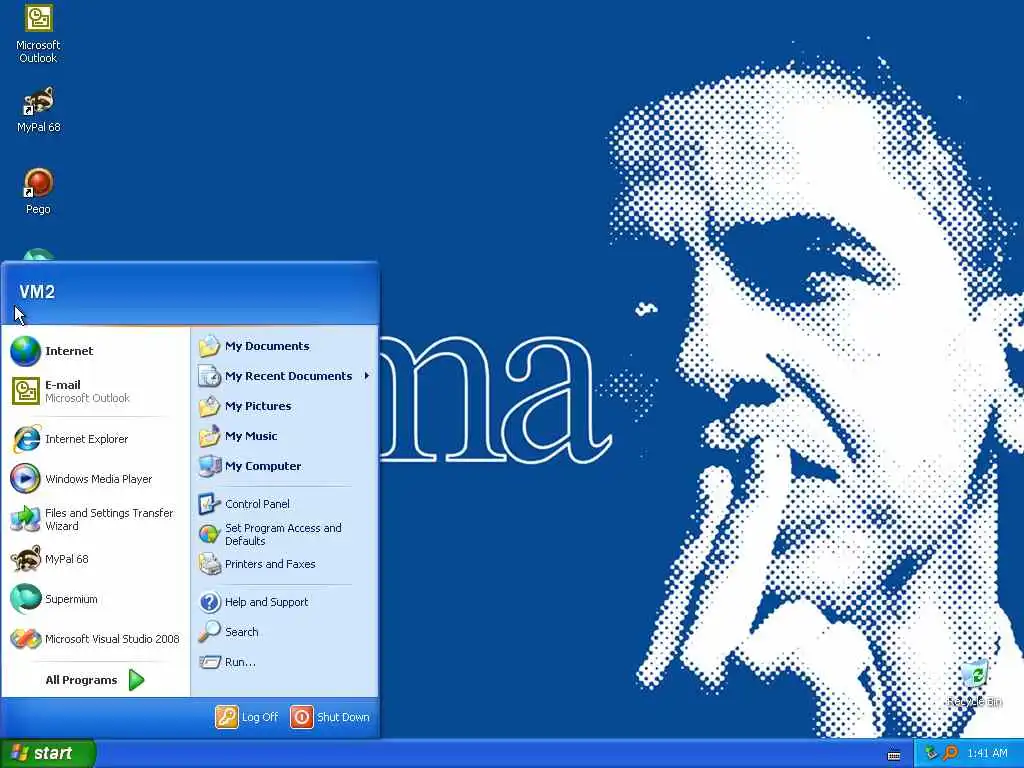Image resolution: width=1024 pixels, height=768 pixels.
Task: Click the VM2 user name header
Action: (37, 292)
